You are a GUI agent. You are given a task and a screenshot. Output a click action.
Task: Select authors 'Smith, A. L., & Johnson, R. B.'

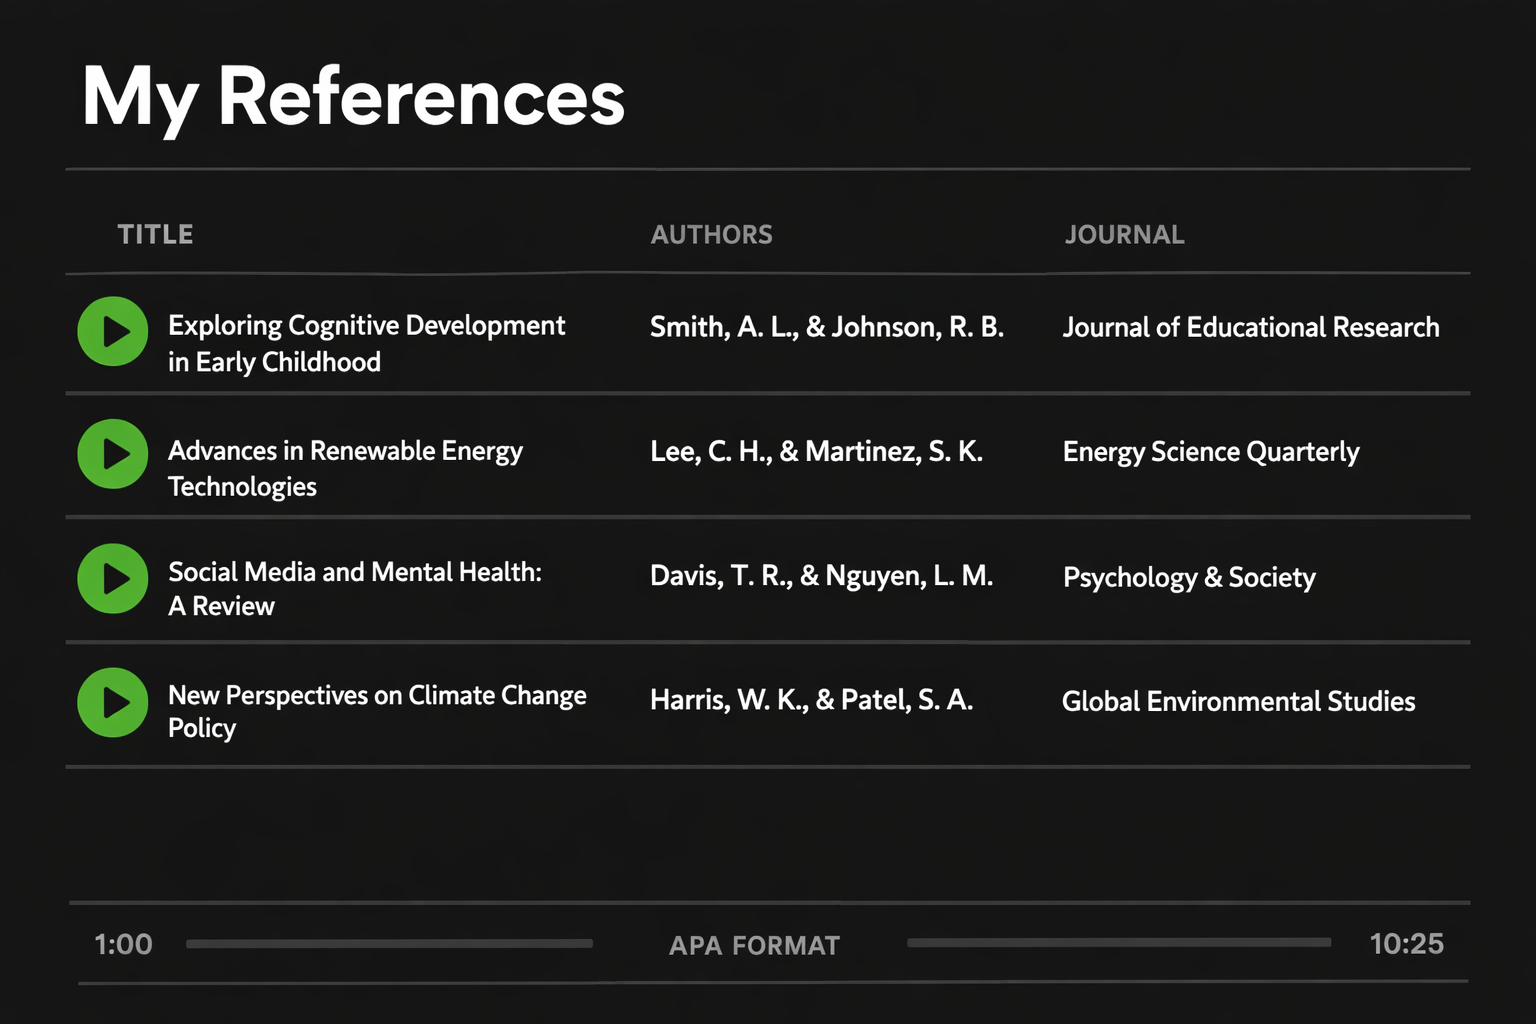[x=827, y=327]
